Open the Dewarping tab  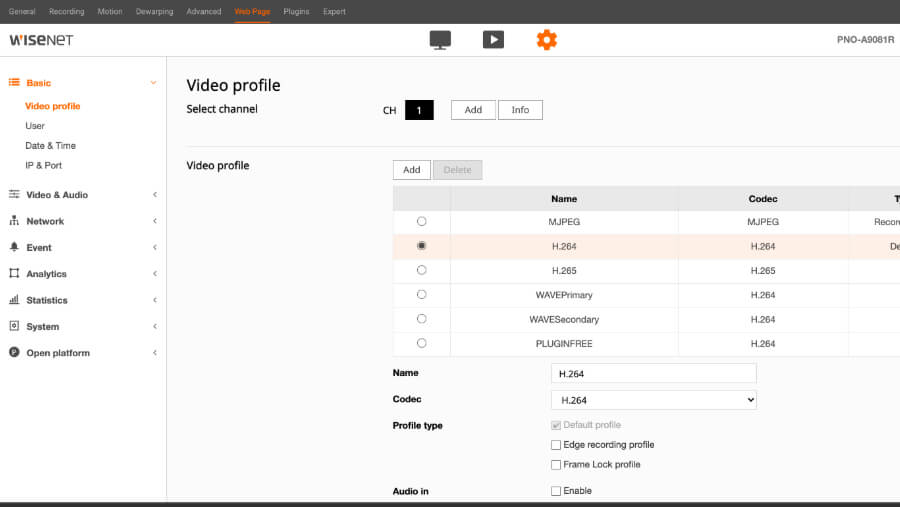[x=153, y=12]
